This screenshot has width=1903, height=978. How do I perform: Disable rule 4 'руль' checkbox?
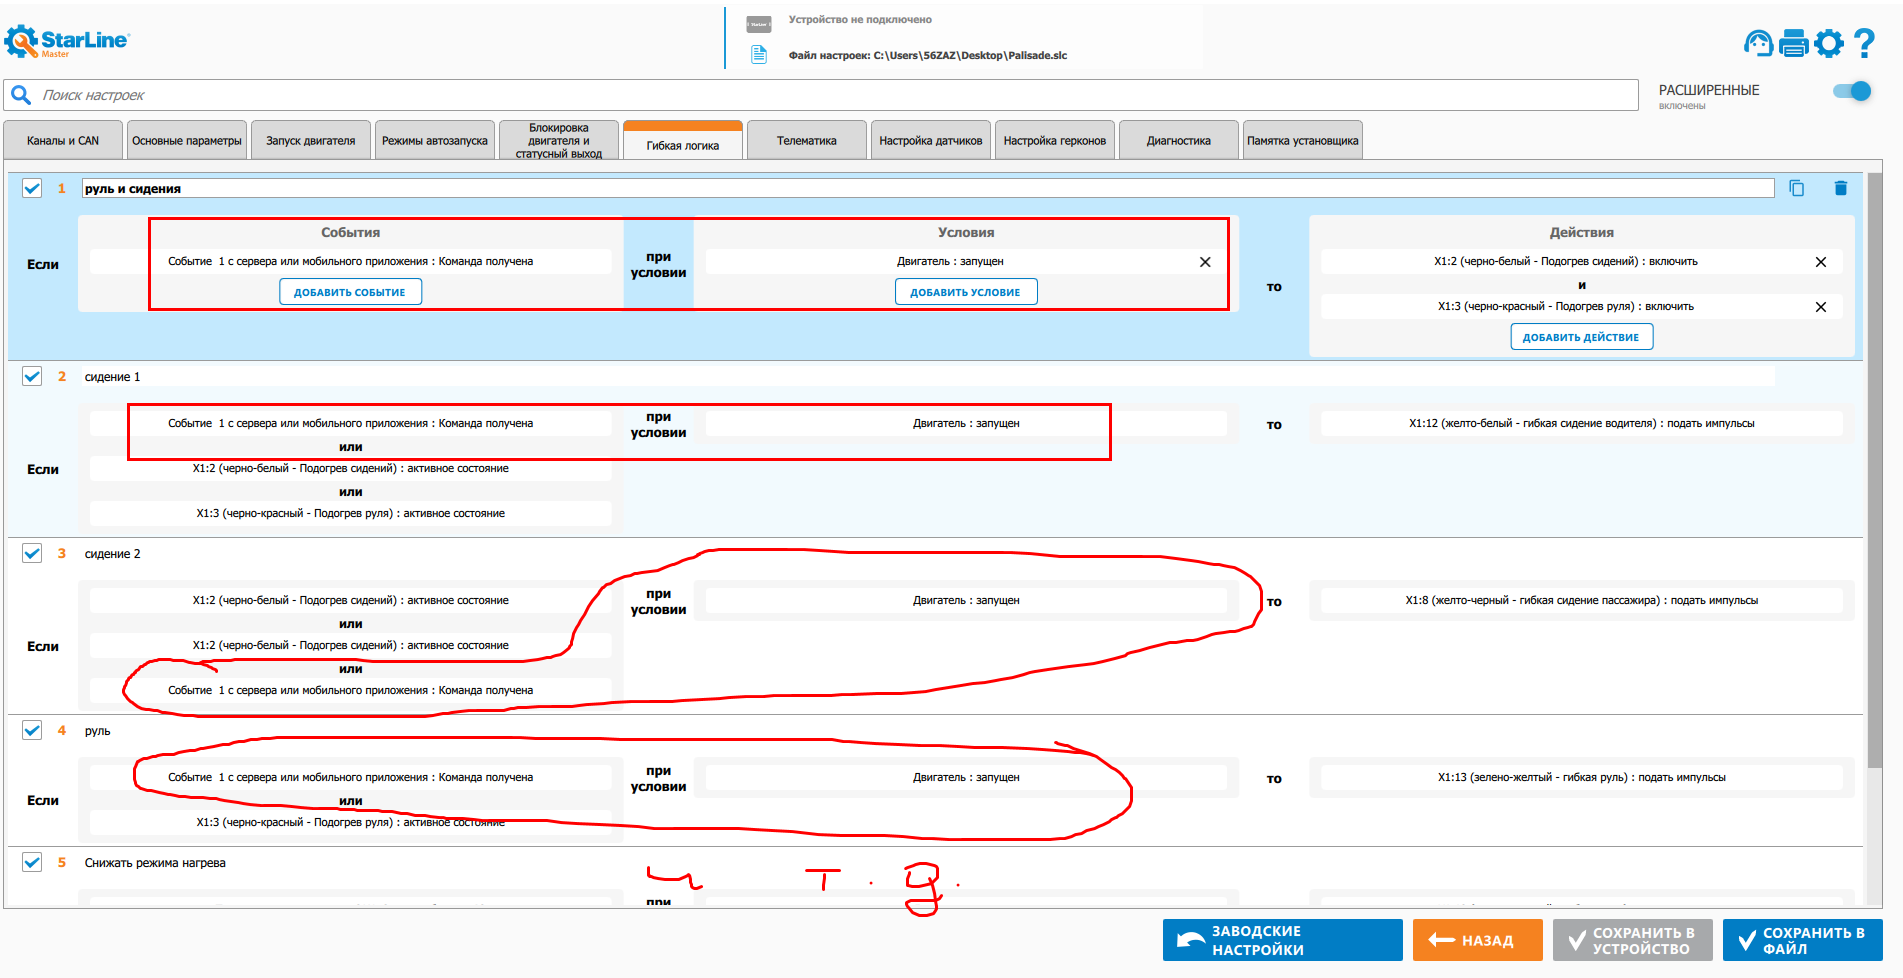[32, 730]
